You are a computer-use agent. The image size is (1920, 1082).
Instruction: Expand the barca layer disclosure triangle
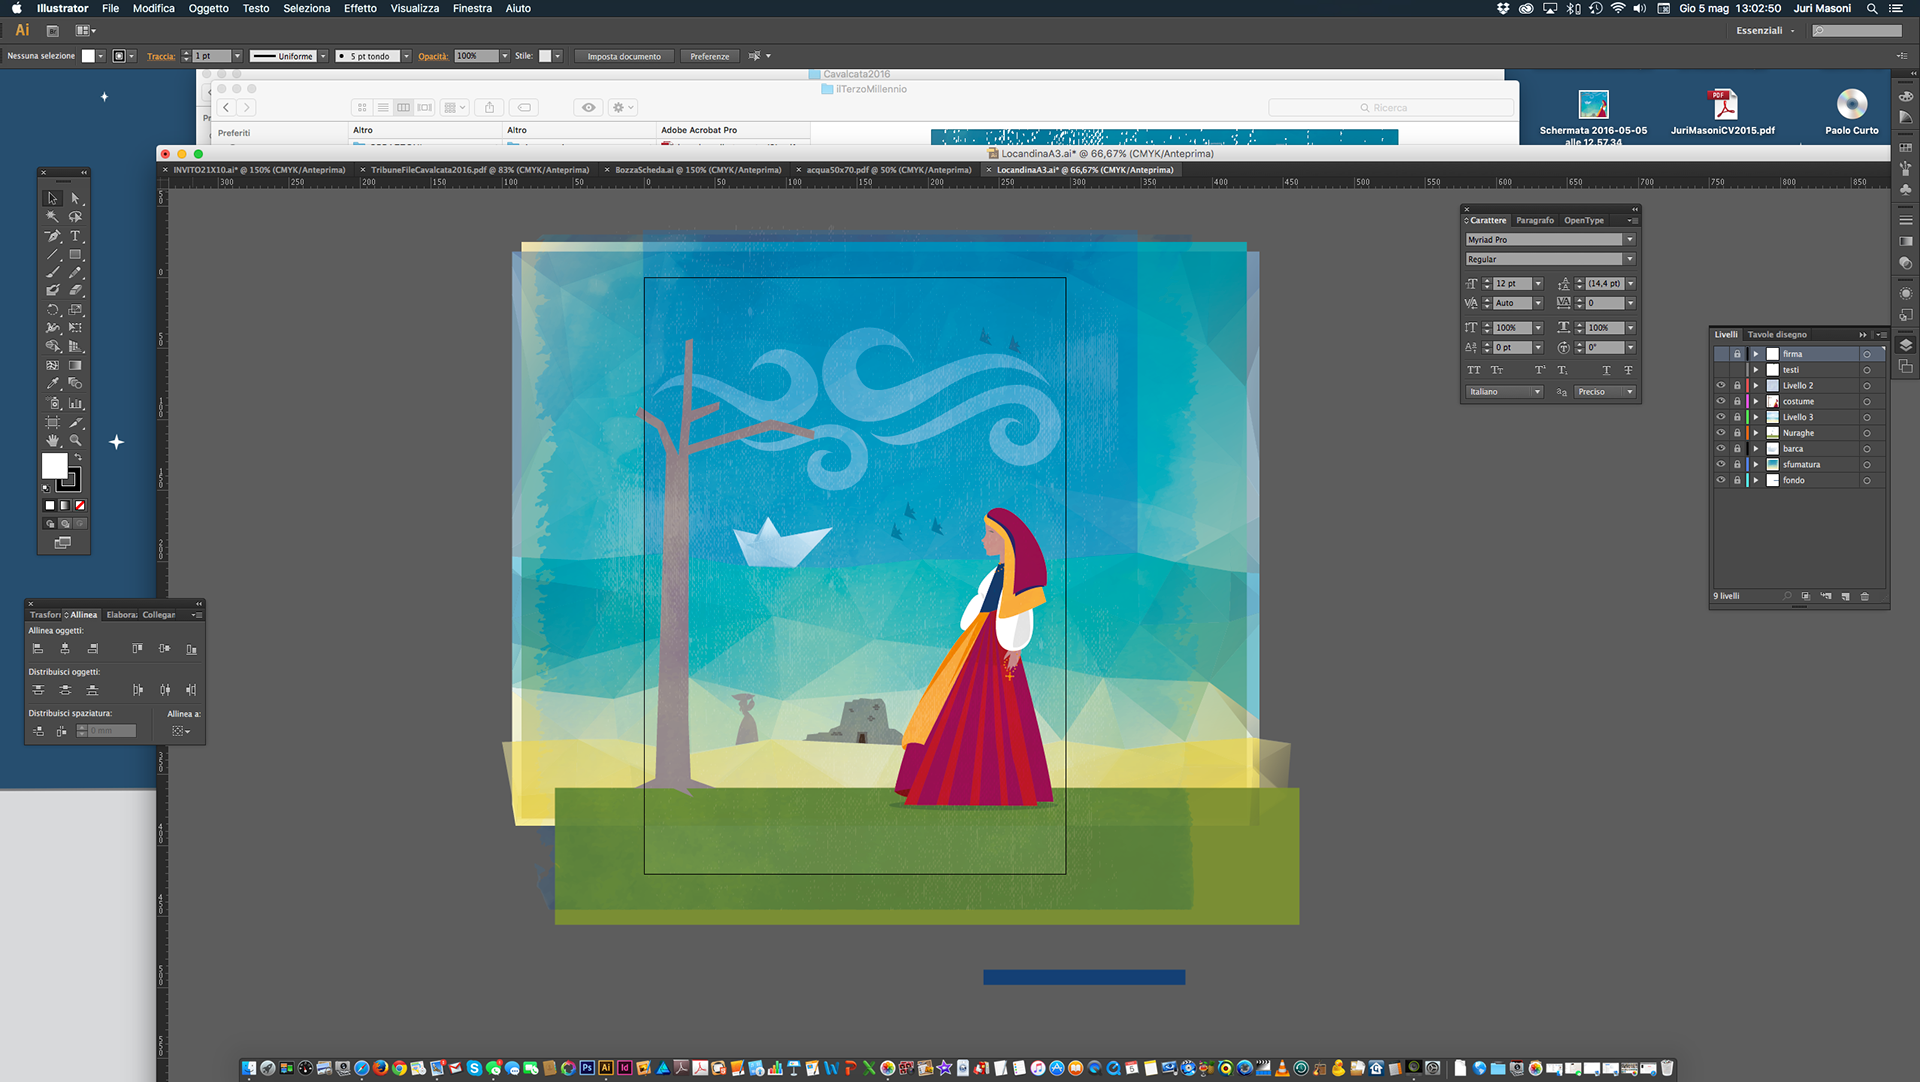click(1755, 449)
